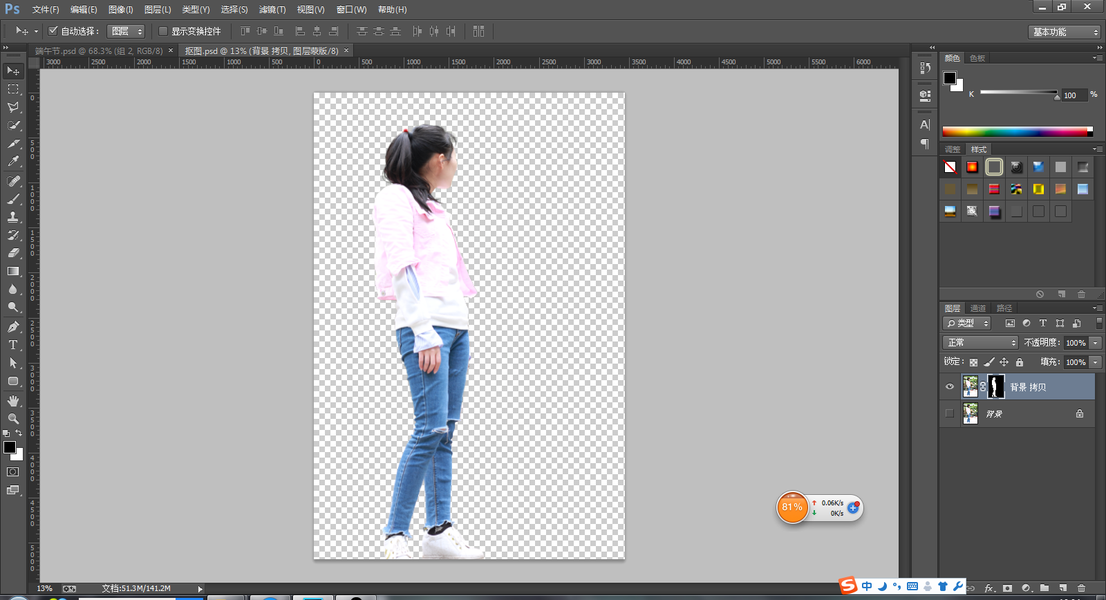Select the Lasso tool
Image resolution: width=1106 pixels, height=600 pixels.
pyautogui.click(x=13, y=107)
